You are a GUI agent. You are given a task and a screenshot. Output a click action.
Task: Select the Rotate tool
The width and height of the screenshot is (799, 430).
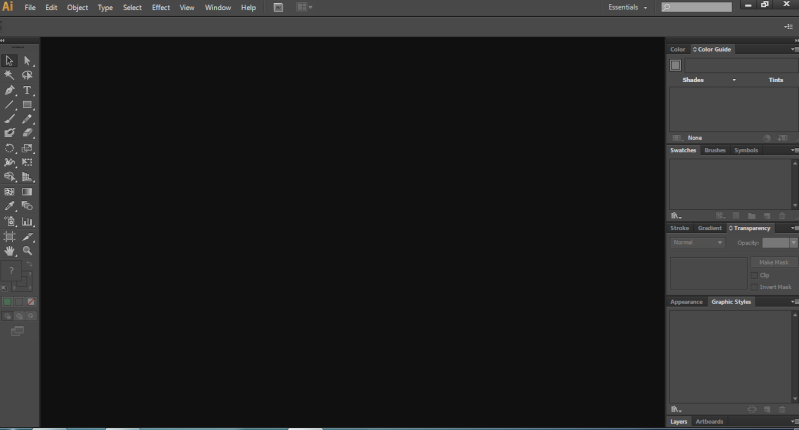(9, 148)
